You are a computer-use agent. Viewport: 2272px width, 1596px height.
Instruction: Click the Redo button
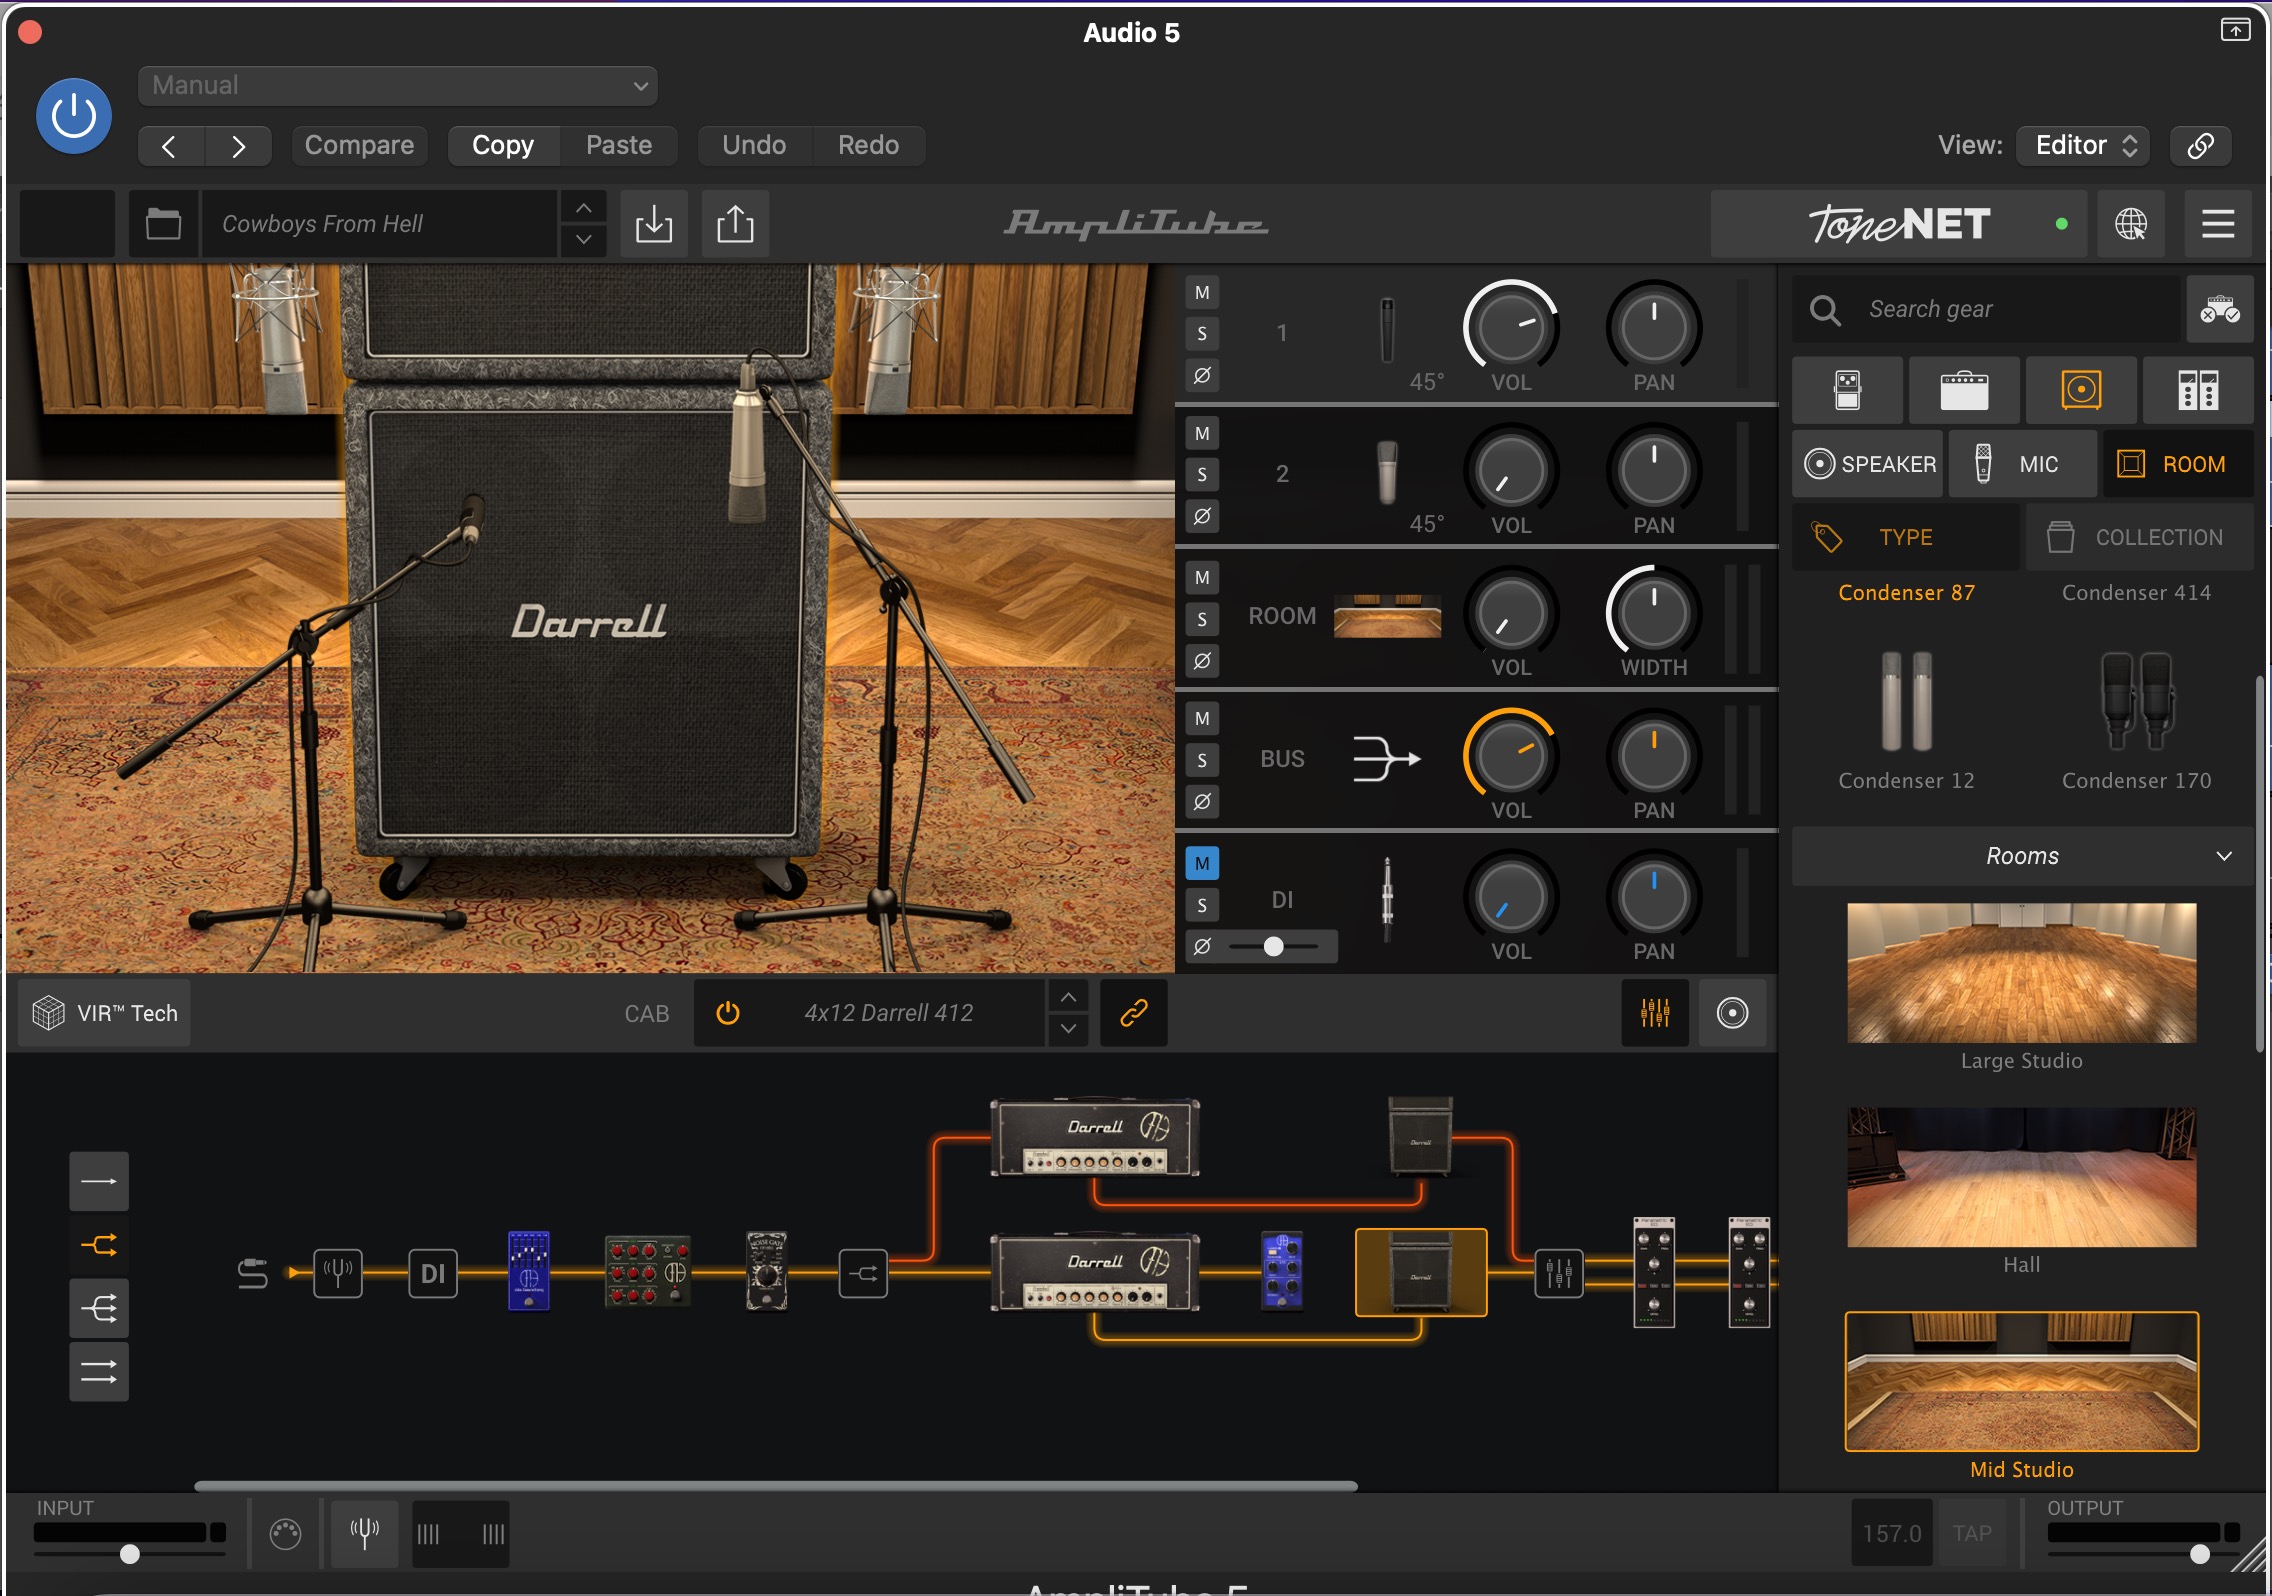868,146
